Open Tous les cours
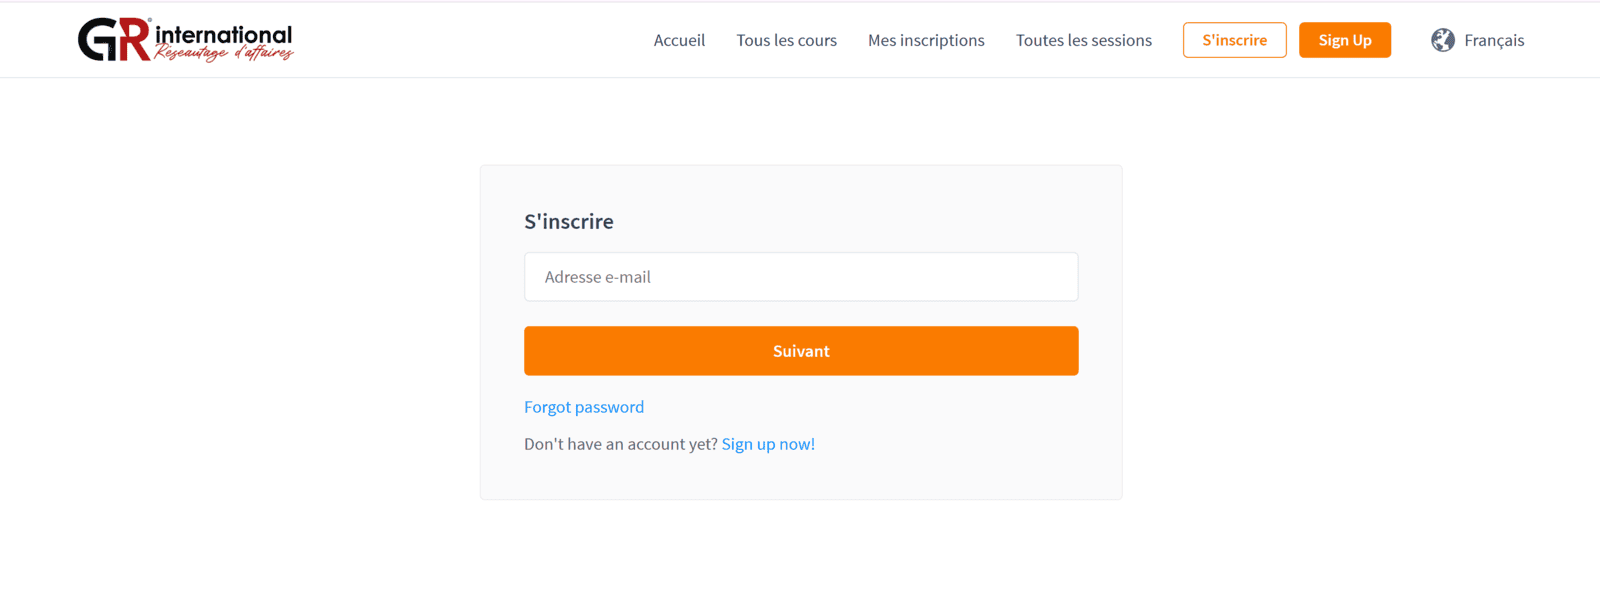This screenshot has width=1600, height=598. coord(786,40)
